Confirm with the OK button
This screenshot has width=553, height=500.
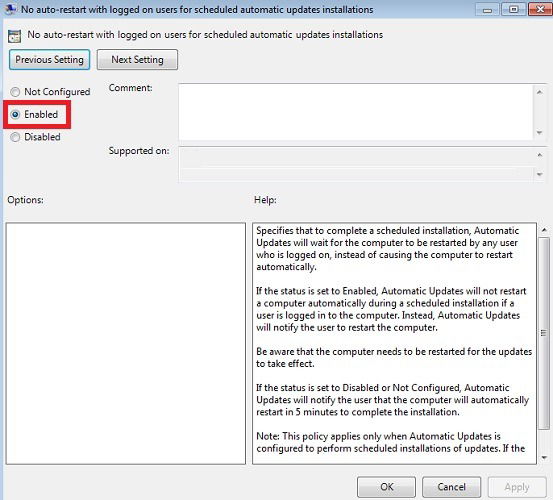[x=387, y=487]
